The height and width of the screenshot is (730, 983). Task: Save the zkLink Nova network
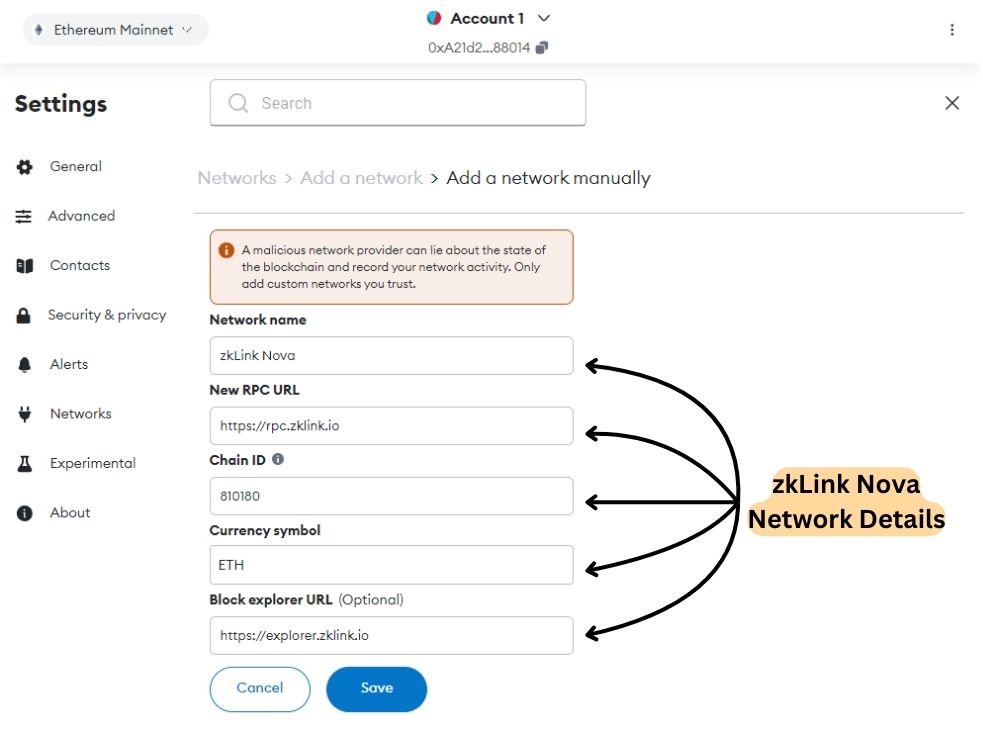tap(376, 689)
